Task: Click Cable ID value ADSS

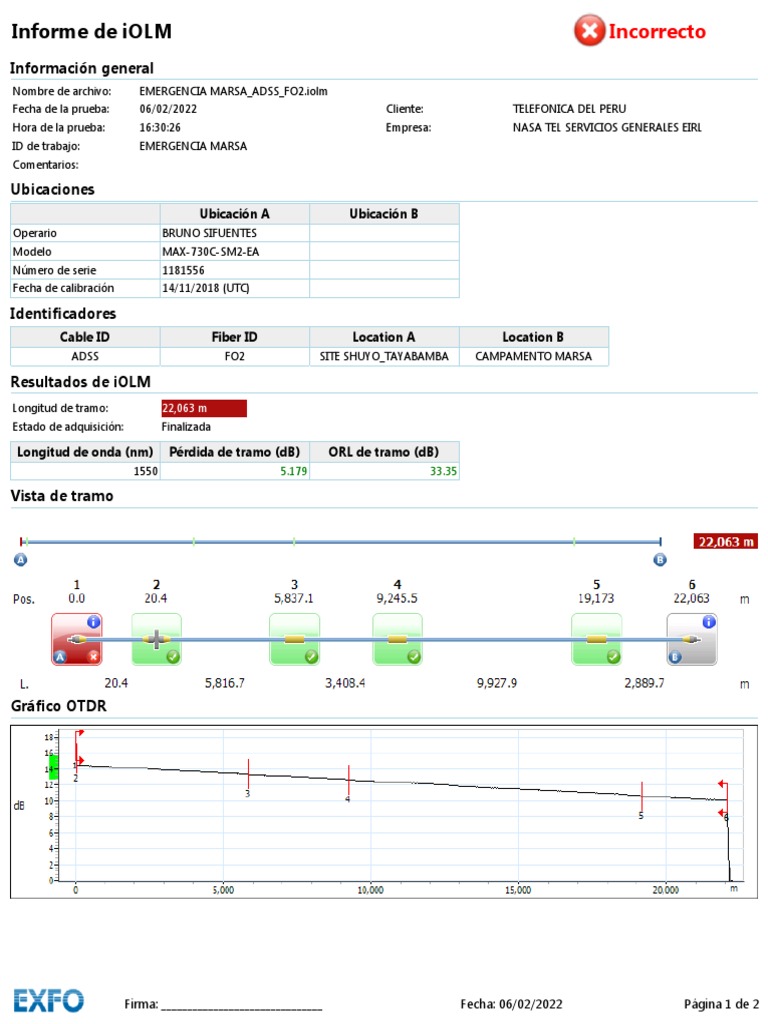Action: pos(85,356)
